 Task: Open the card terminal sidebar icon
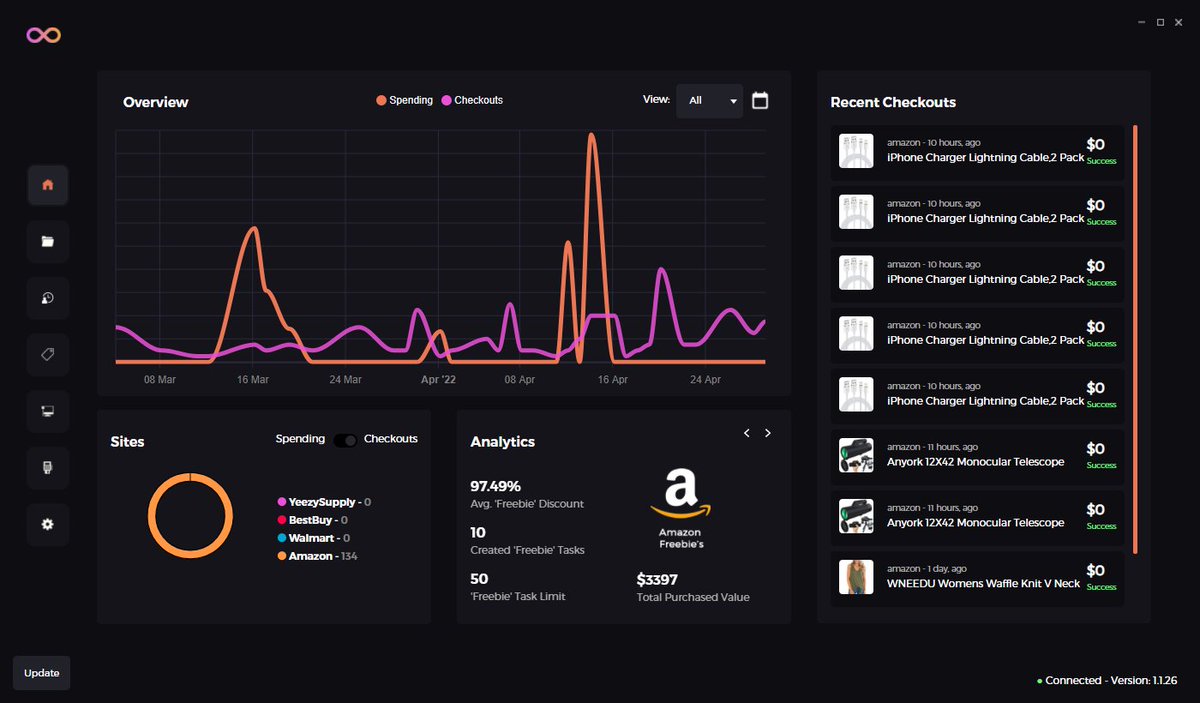click(48, 467)
